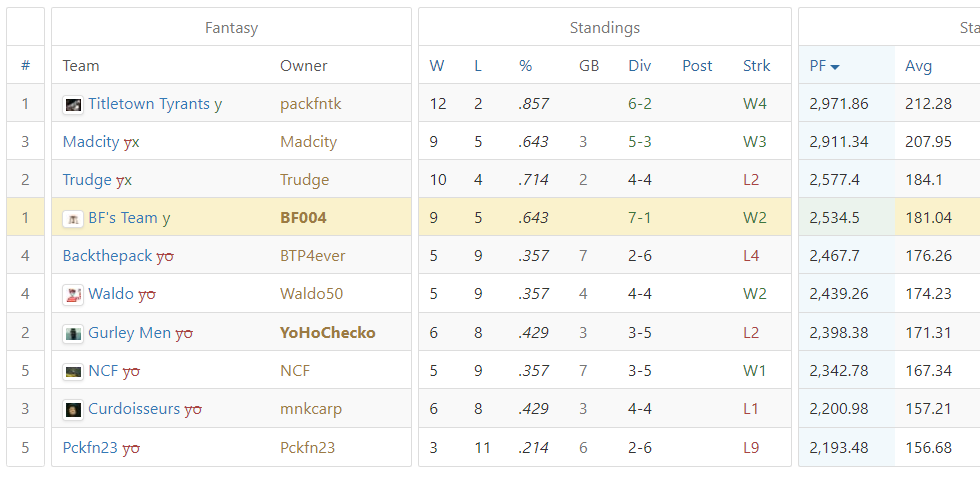Click the Waldo team avatar icon
Viewport: 980px width, 482px height.
(x=73, y=294)
